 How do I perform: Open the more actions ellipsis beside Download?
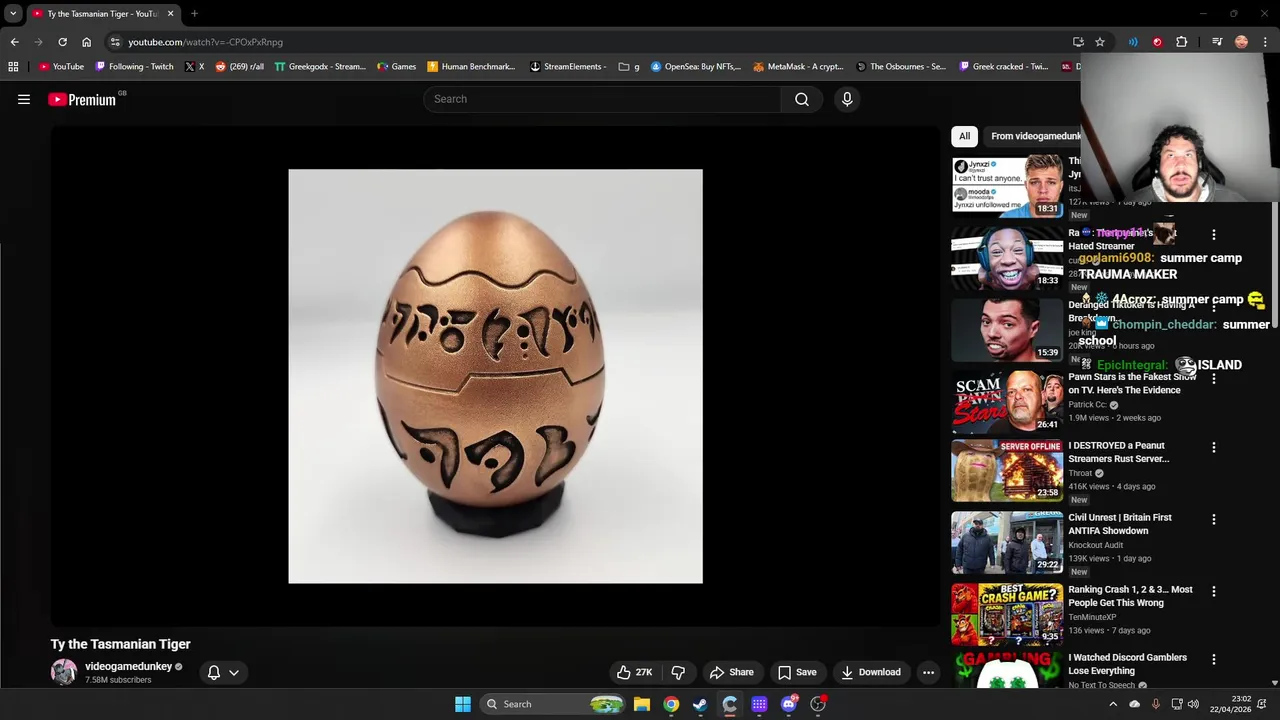click(x=929, y=672)
